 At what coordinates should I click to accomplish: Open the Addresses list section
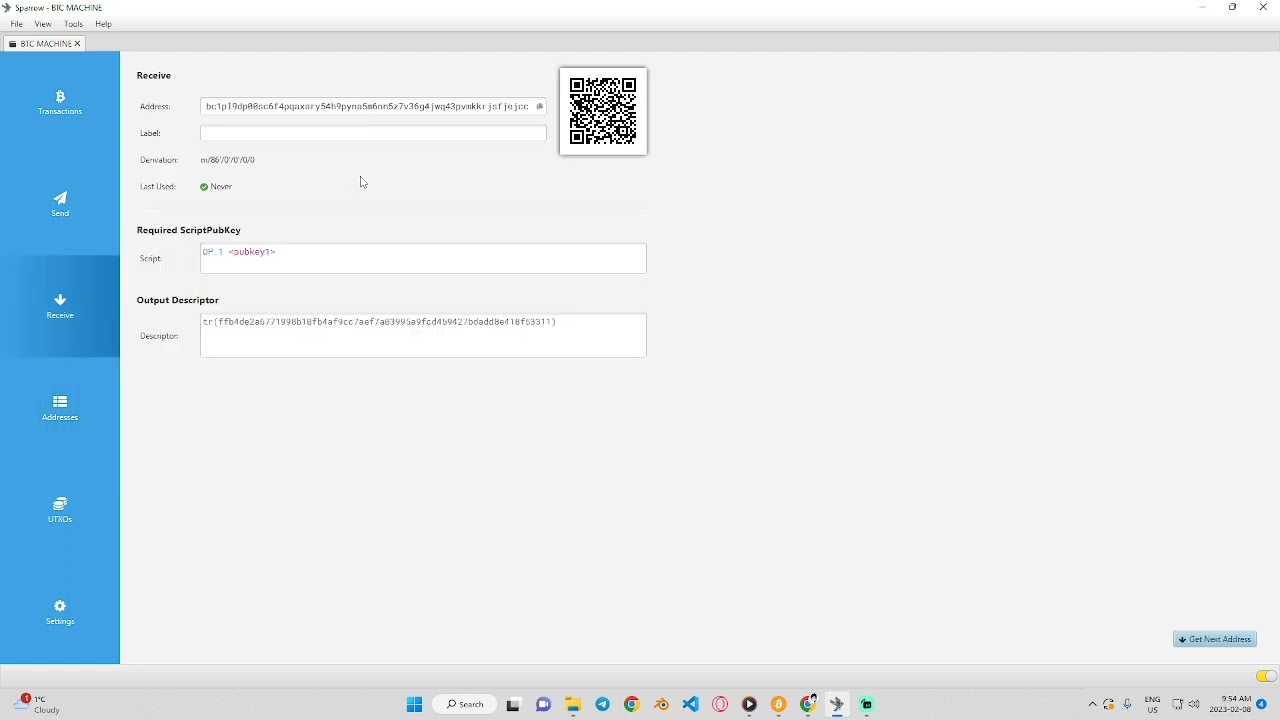(x=60, y=408)
